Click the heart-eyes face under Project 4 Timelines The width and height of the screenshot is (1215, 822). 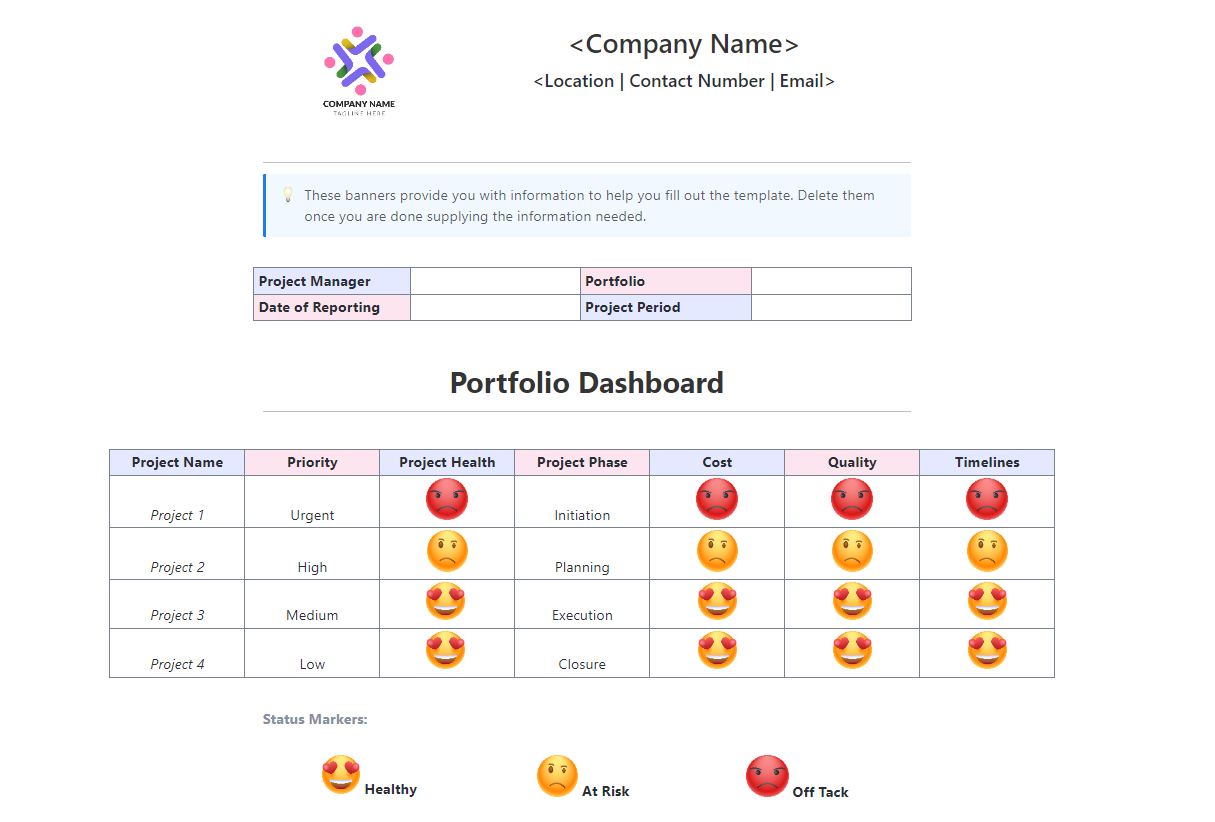[987, 651]
